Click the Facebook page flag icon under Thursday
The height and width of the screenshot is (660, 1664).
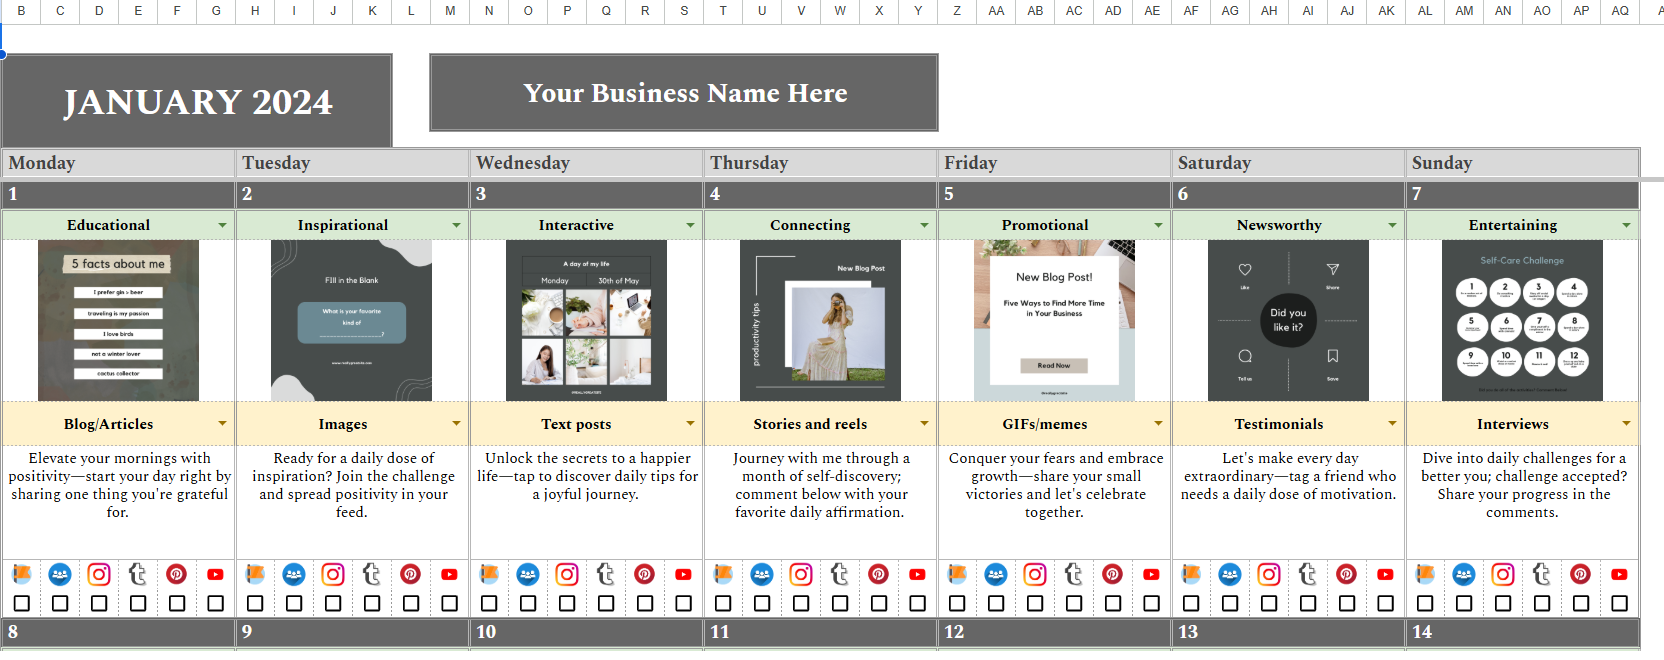724,574
